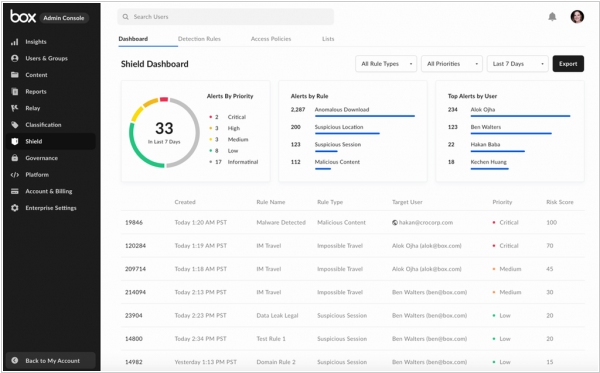
Task: Click alert ID 19846
Action: pyautogui.click(x=134, y=222)
